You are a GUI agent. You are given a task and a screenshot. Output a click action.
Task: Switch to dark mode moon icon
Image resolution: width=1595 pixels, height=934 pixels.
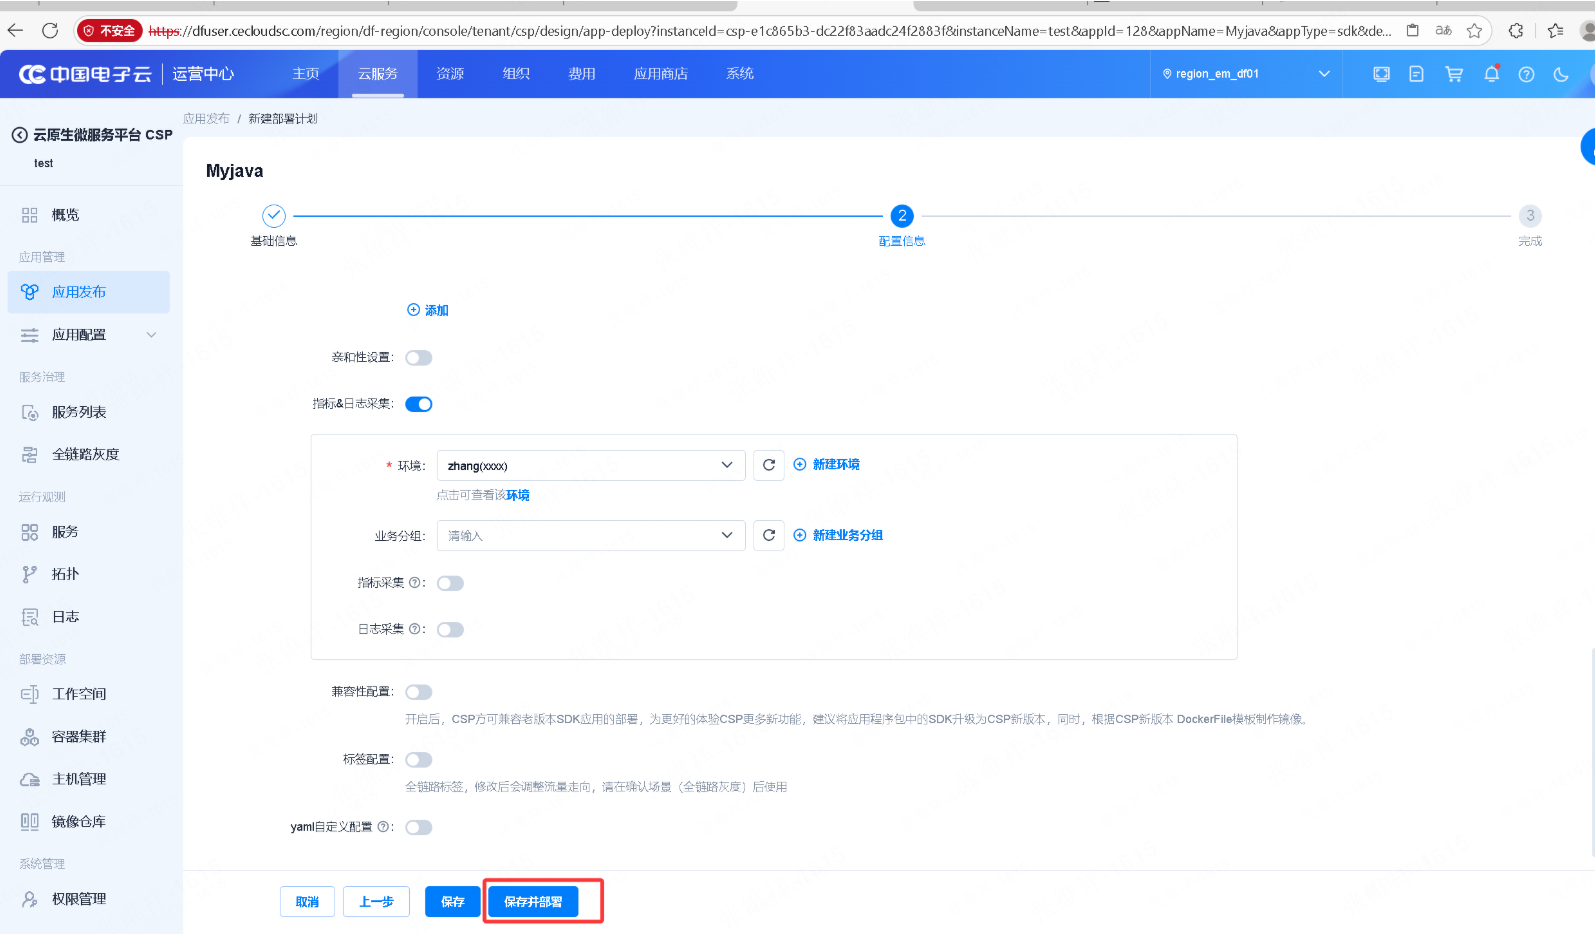tap(1561, 74)
